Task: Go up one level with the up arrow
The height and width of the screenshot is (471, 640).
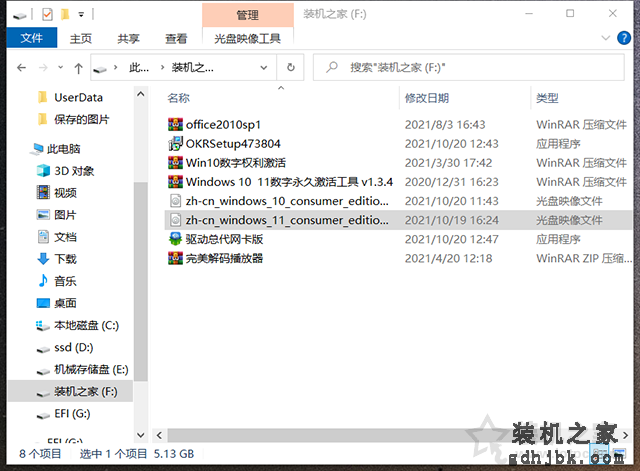Action: (x=78, y=68)
